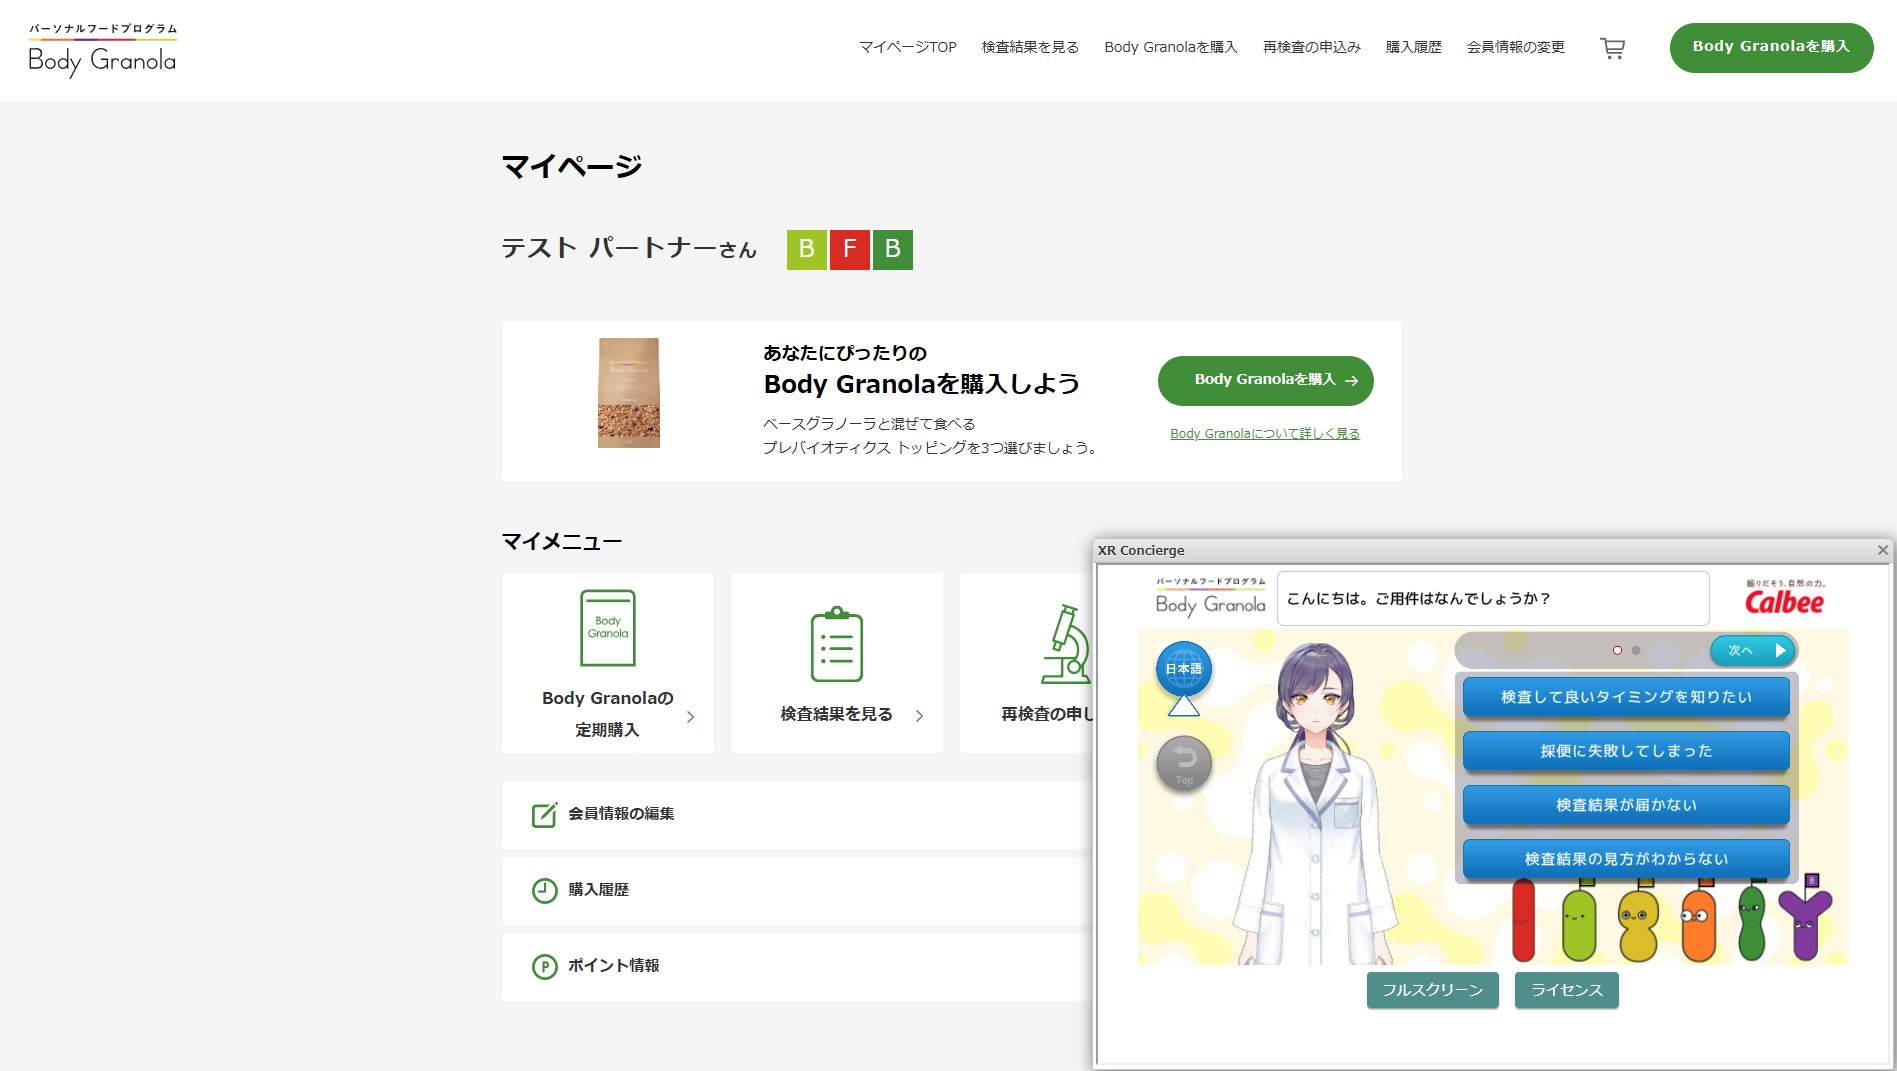Close the XR Concierge window

coord(1883,550)
